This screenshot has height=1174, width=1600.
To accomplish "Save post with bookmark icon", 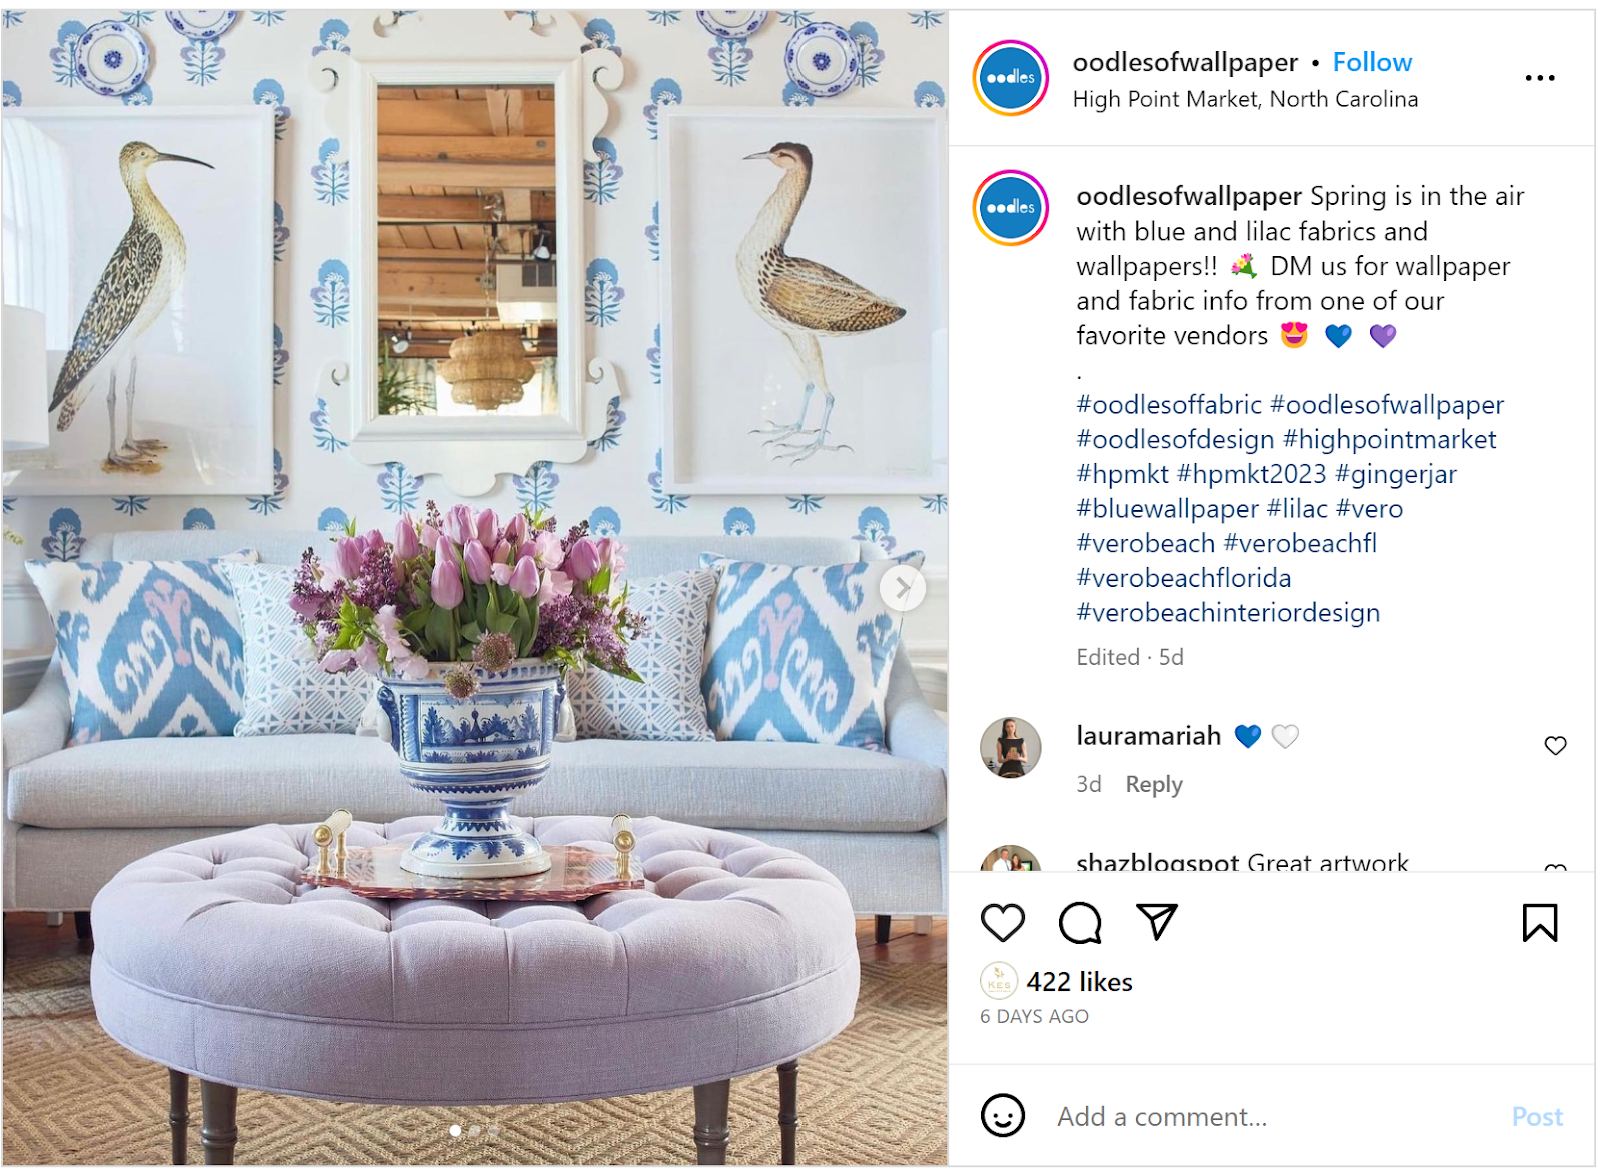I will pyautogui.click(x=1539, y=922).
